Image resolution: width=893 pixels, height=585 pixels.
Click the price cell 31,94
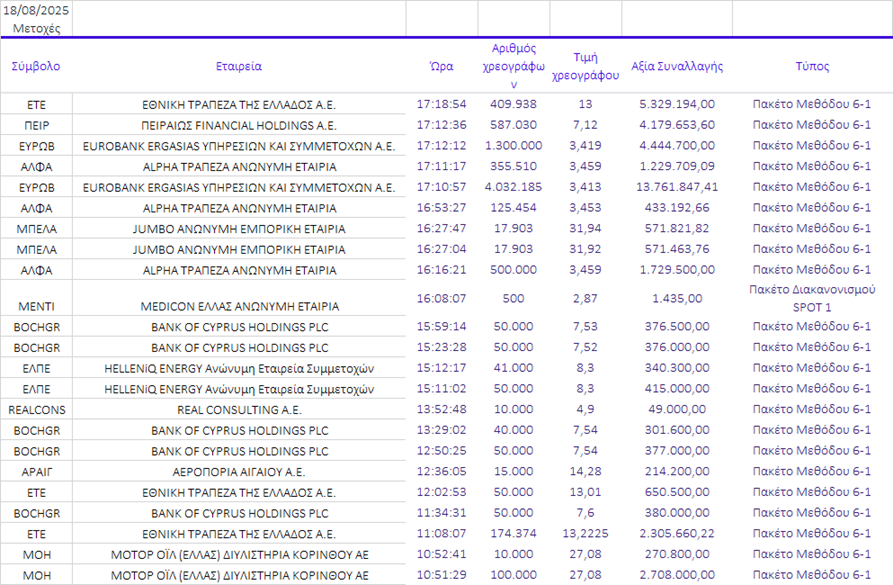(x=585, y=228)
